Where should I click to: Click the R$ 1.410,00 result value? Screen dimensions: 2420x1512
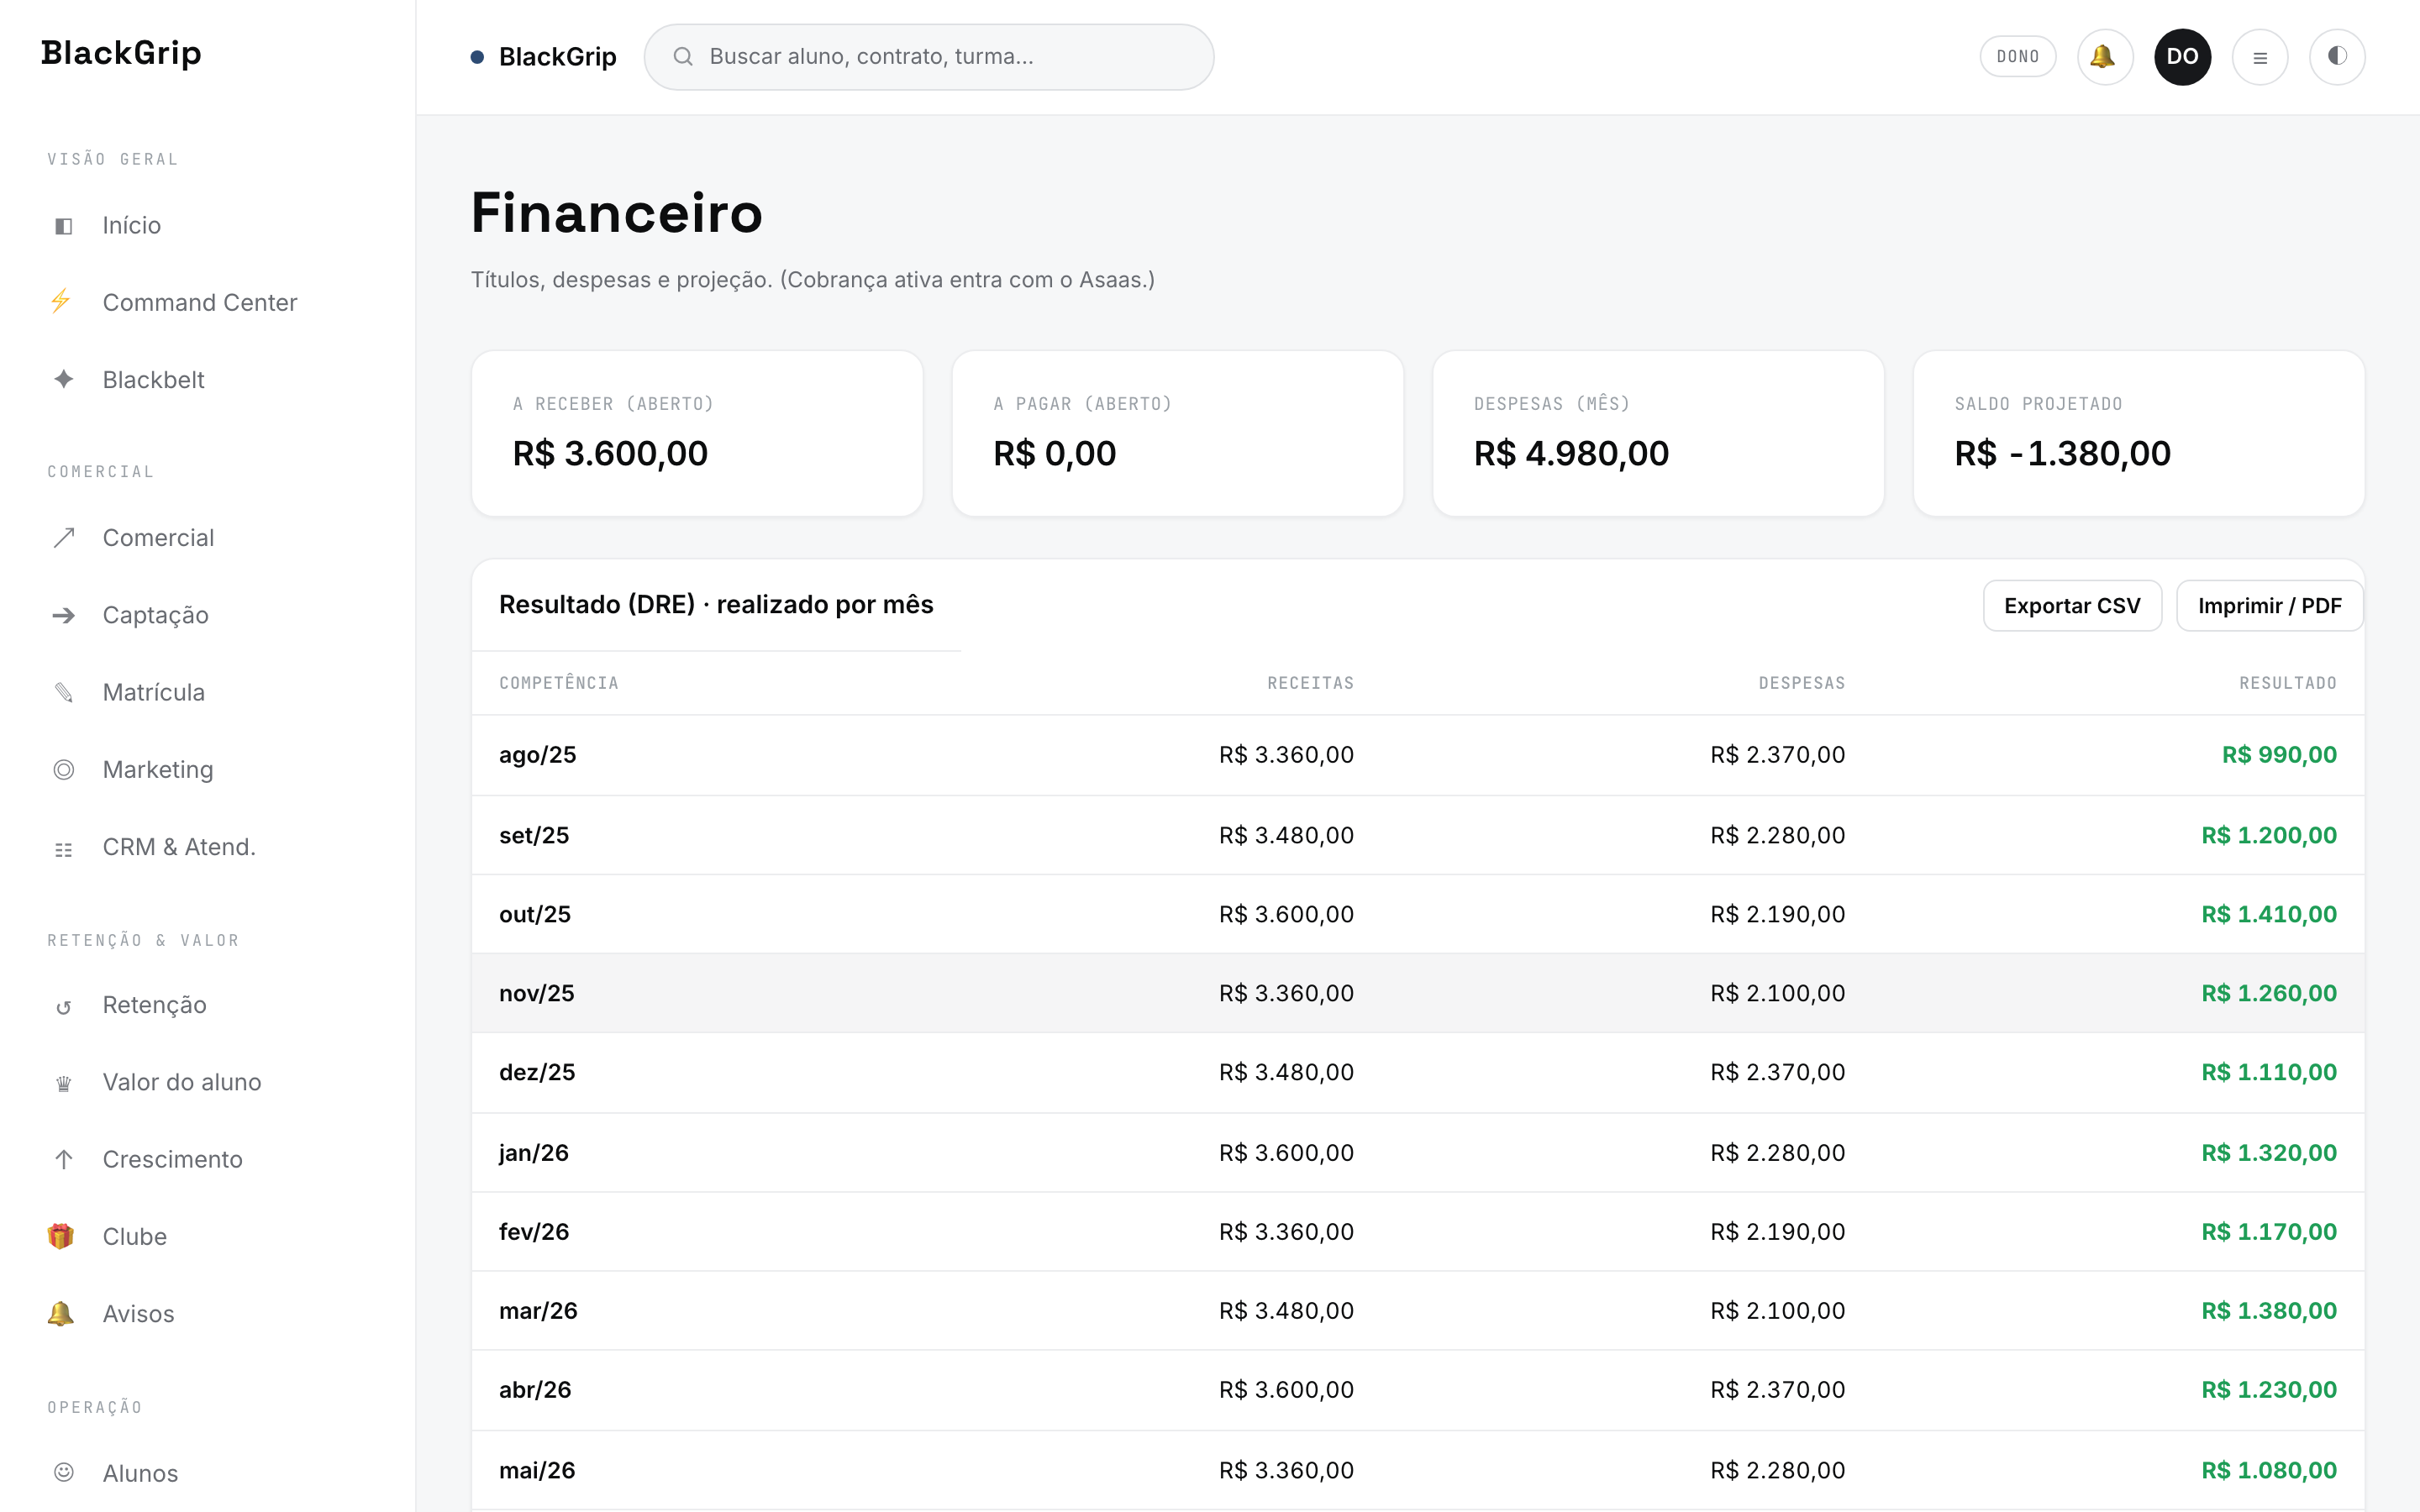click(2268, 914)
